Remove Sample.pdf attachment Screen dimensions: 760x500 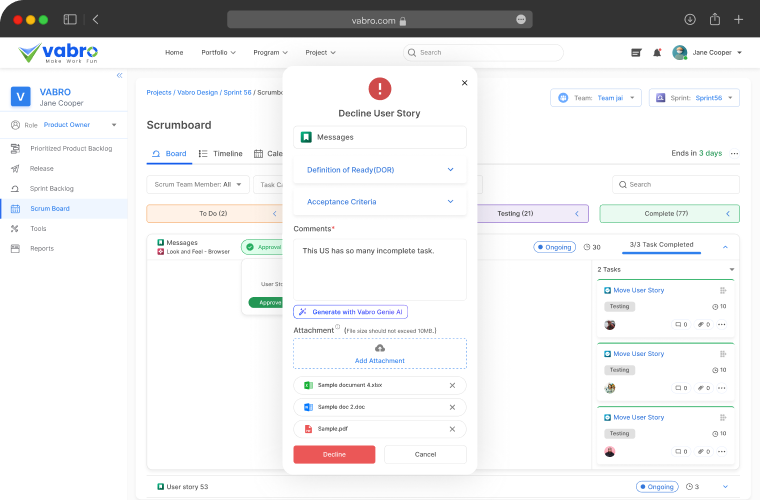(452, 428)
